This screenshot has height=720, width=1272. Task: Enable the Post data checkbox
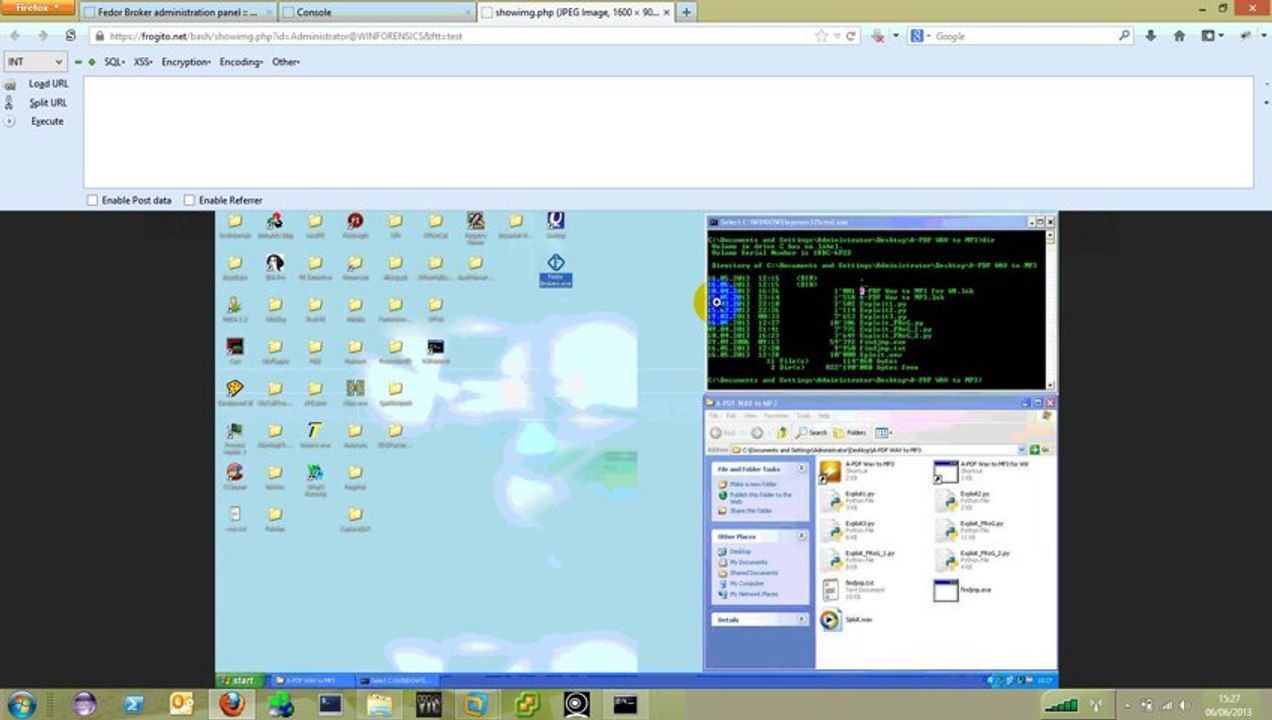92,200
